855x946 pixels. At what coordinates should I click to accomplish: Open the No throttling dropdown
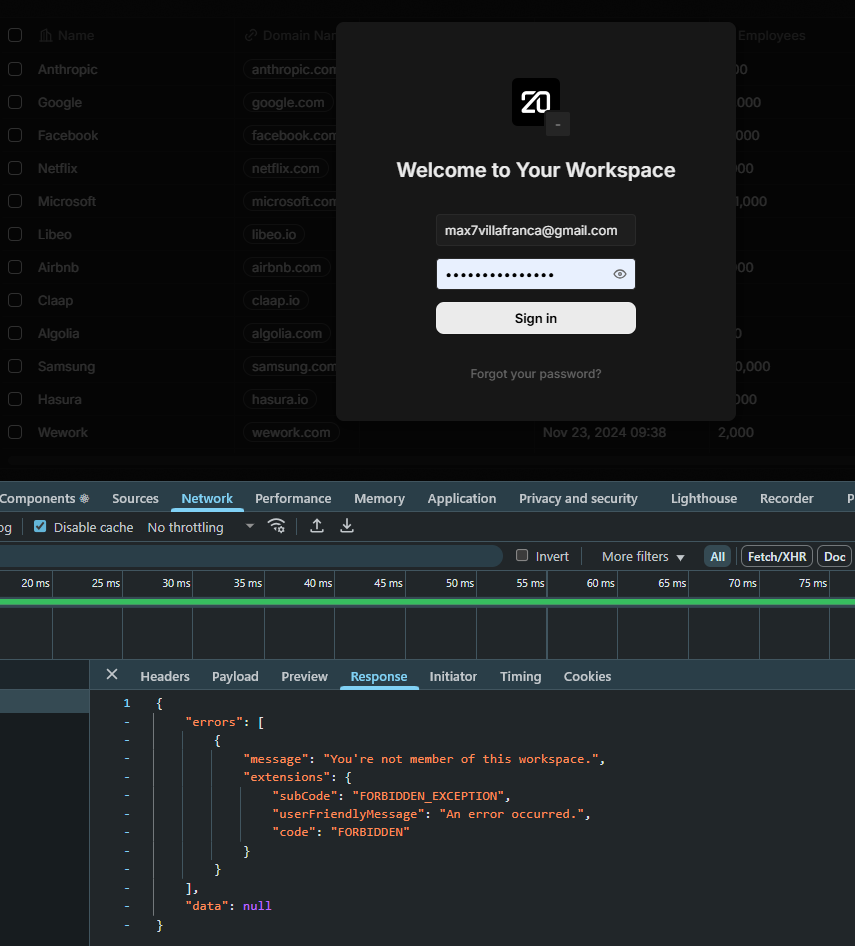[x=201, y=527]
